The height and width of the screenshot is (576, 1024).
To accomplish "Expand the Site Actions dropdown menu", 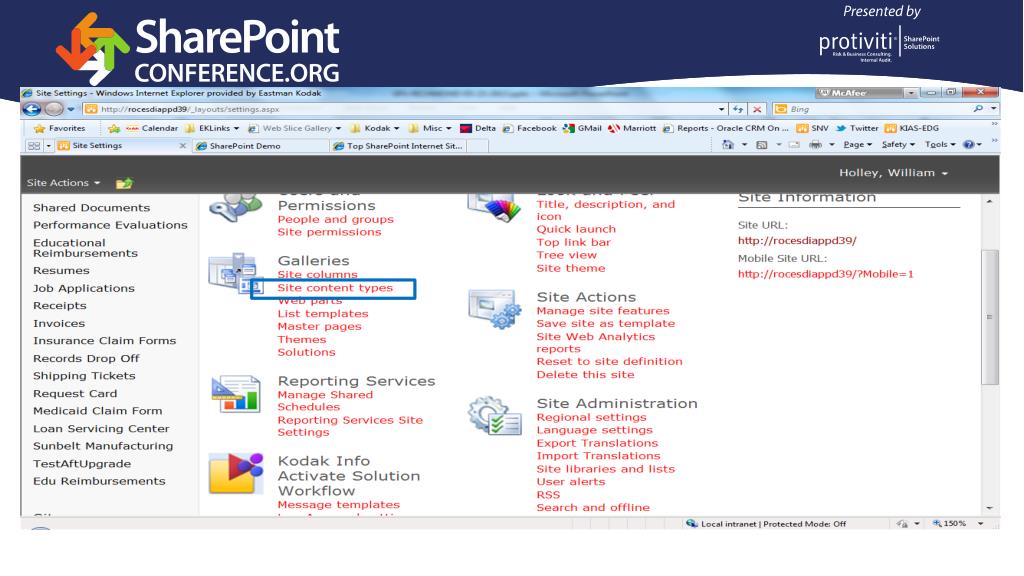I will [63, 183].
